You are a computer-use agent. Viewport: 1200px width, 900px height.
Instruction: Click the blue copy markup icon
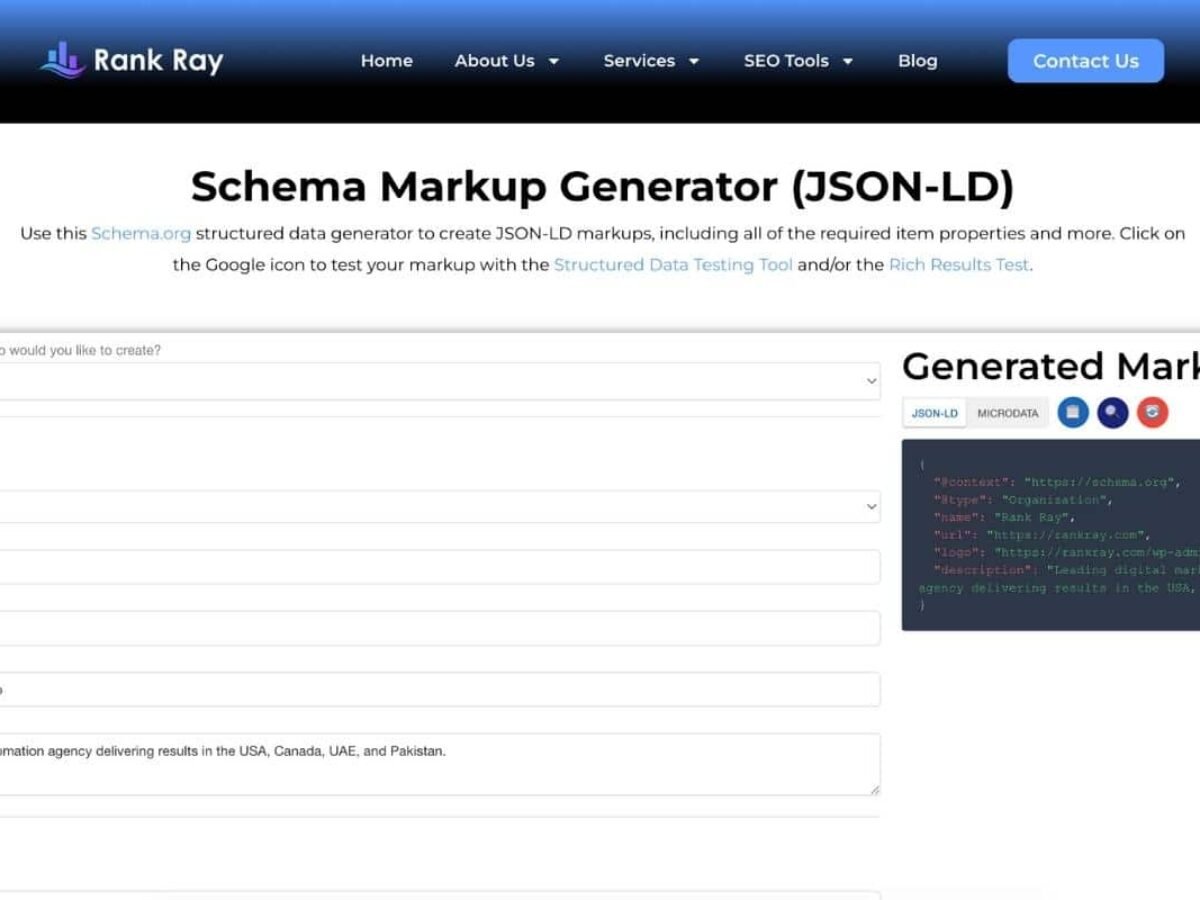click(1073, 412)
